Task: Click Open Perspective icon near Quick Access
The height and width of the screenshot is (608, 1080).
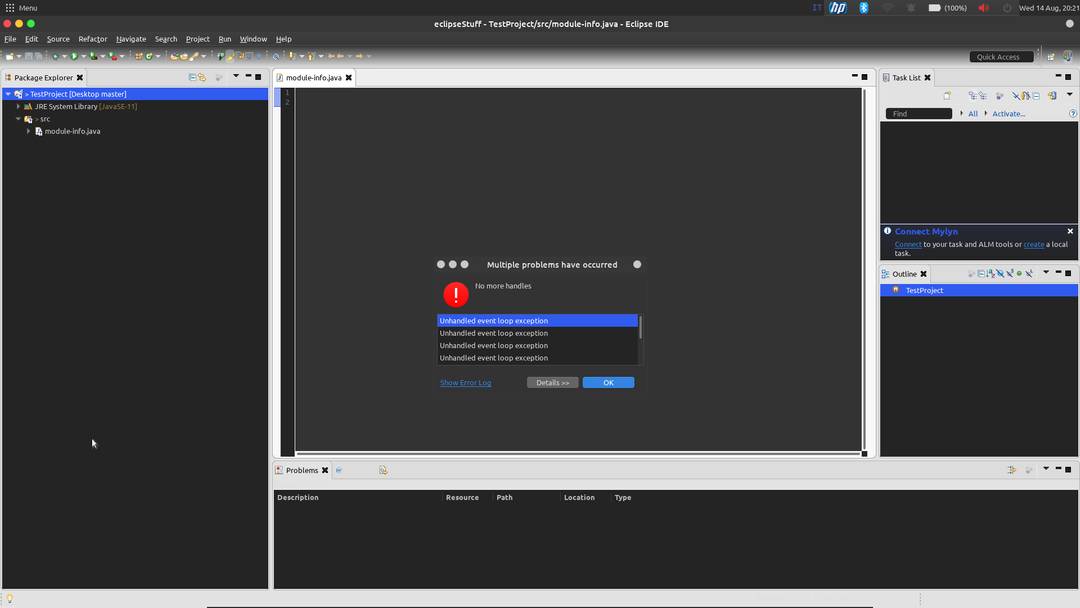Action: click(1051, 56)
